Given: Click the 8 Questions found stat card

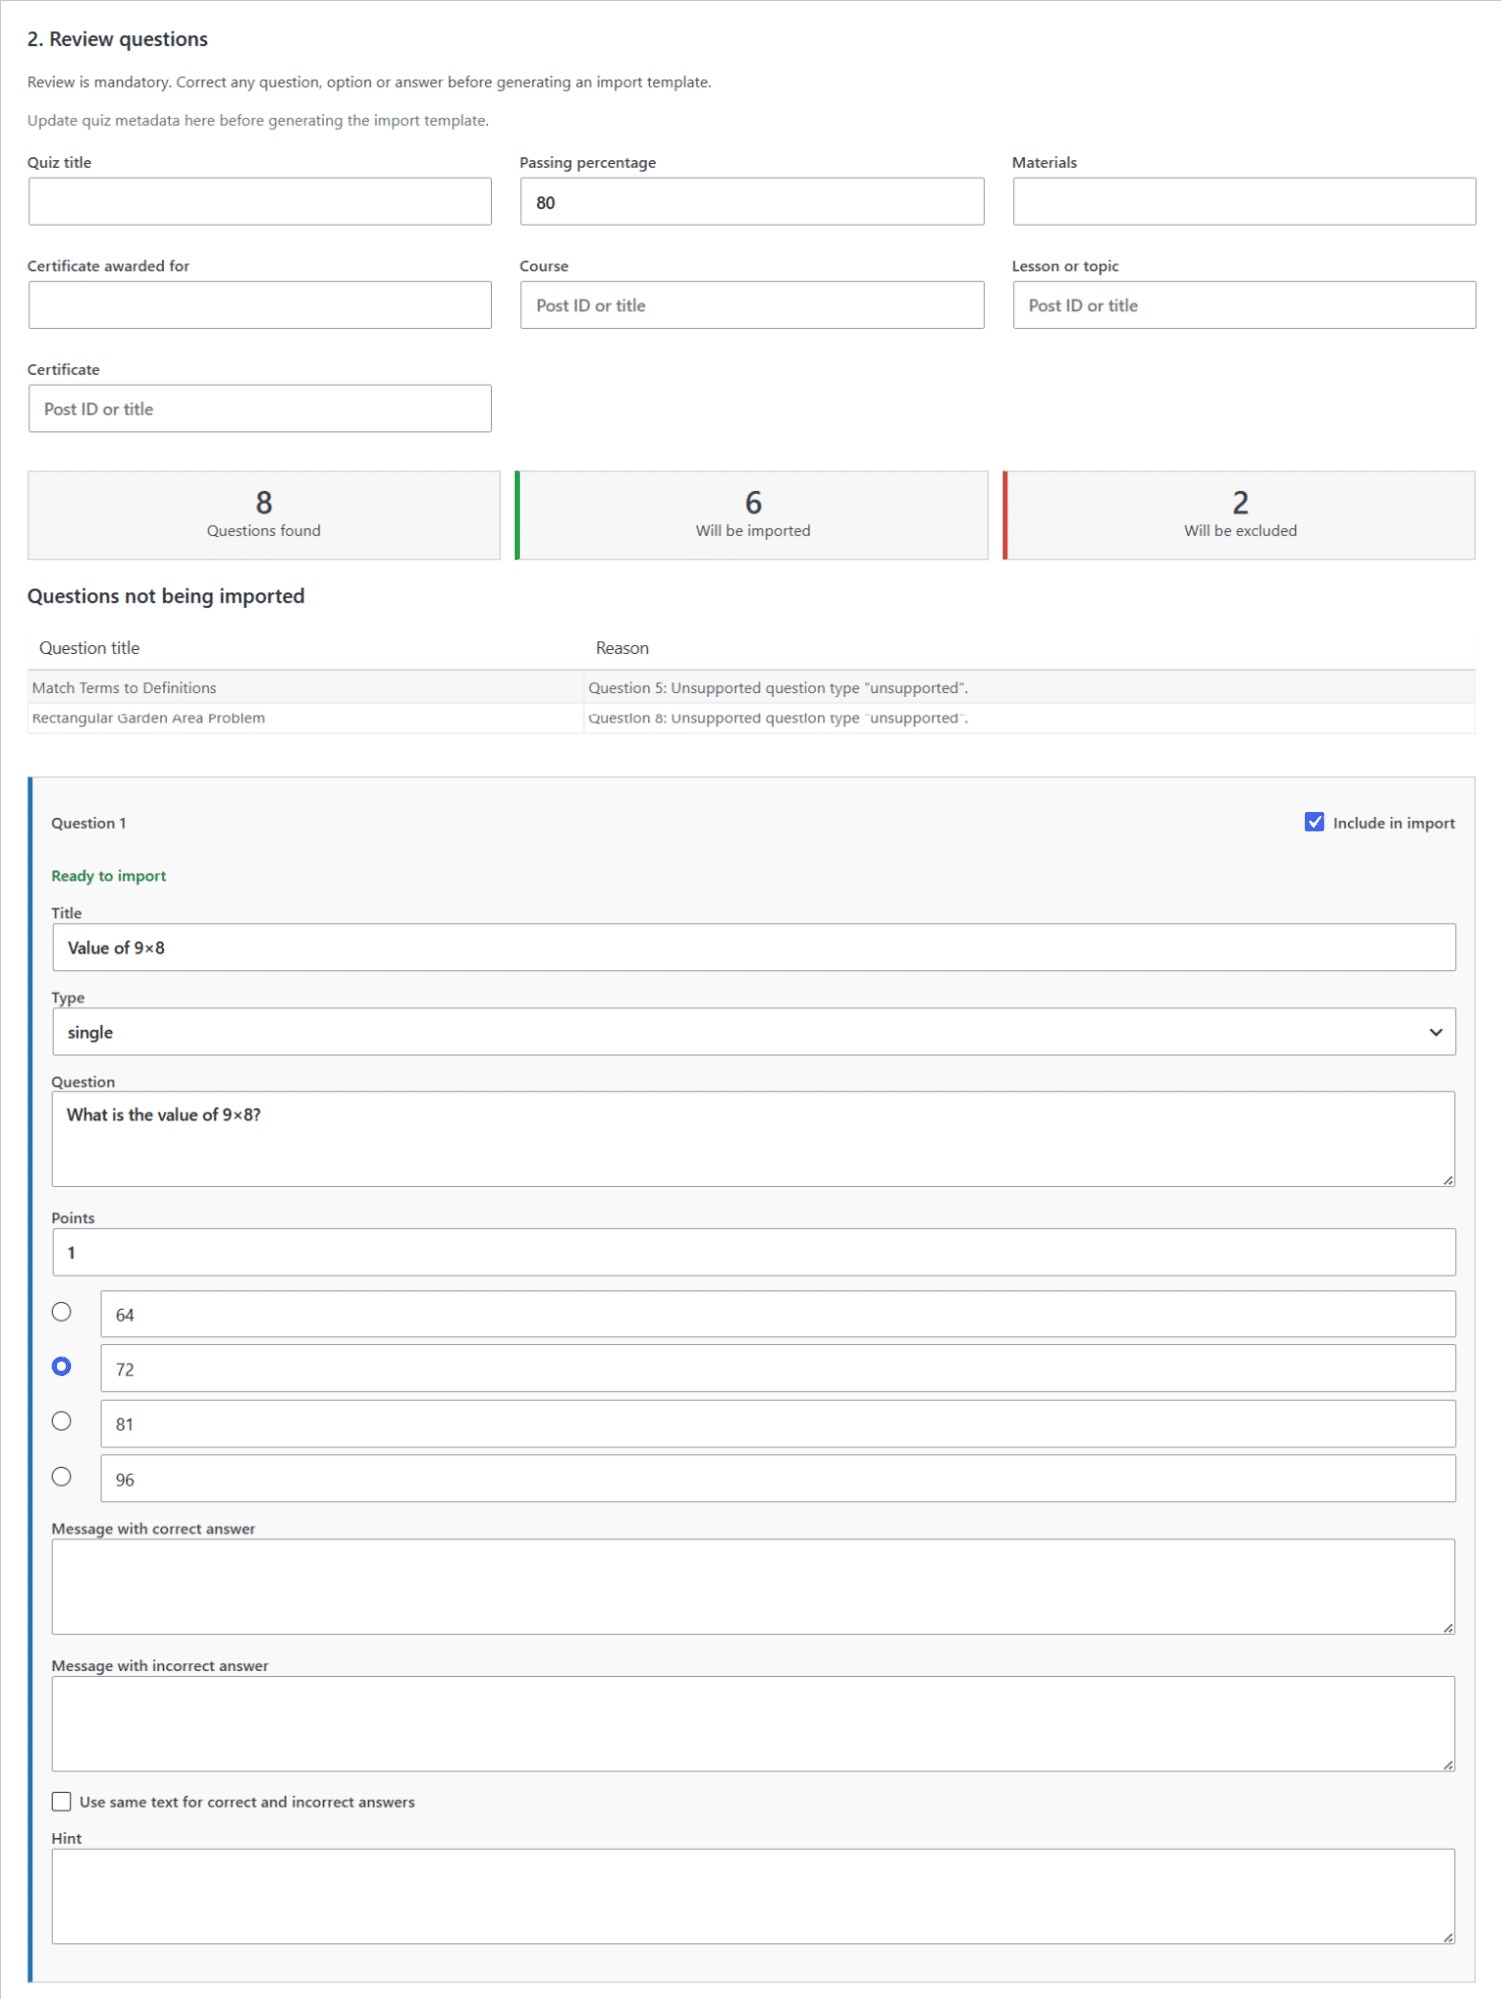Looking at the screenshot, I should point(264,515).
